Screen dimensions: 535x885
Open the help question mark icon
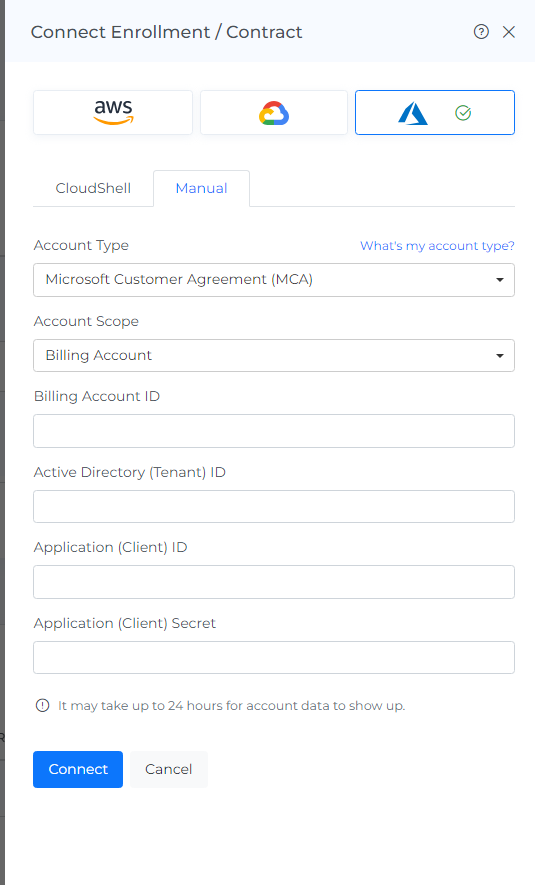[481, 32]
